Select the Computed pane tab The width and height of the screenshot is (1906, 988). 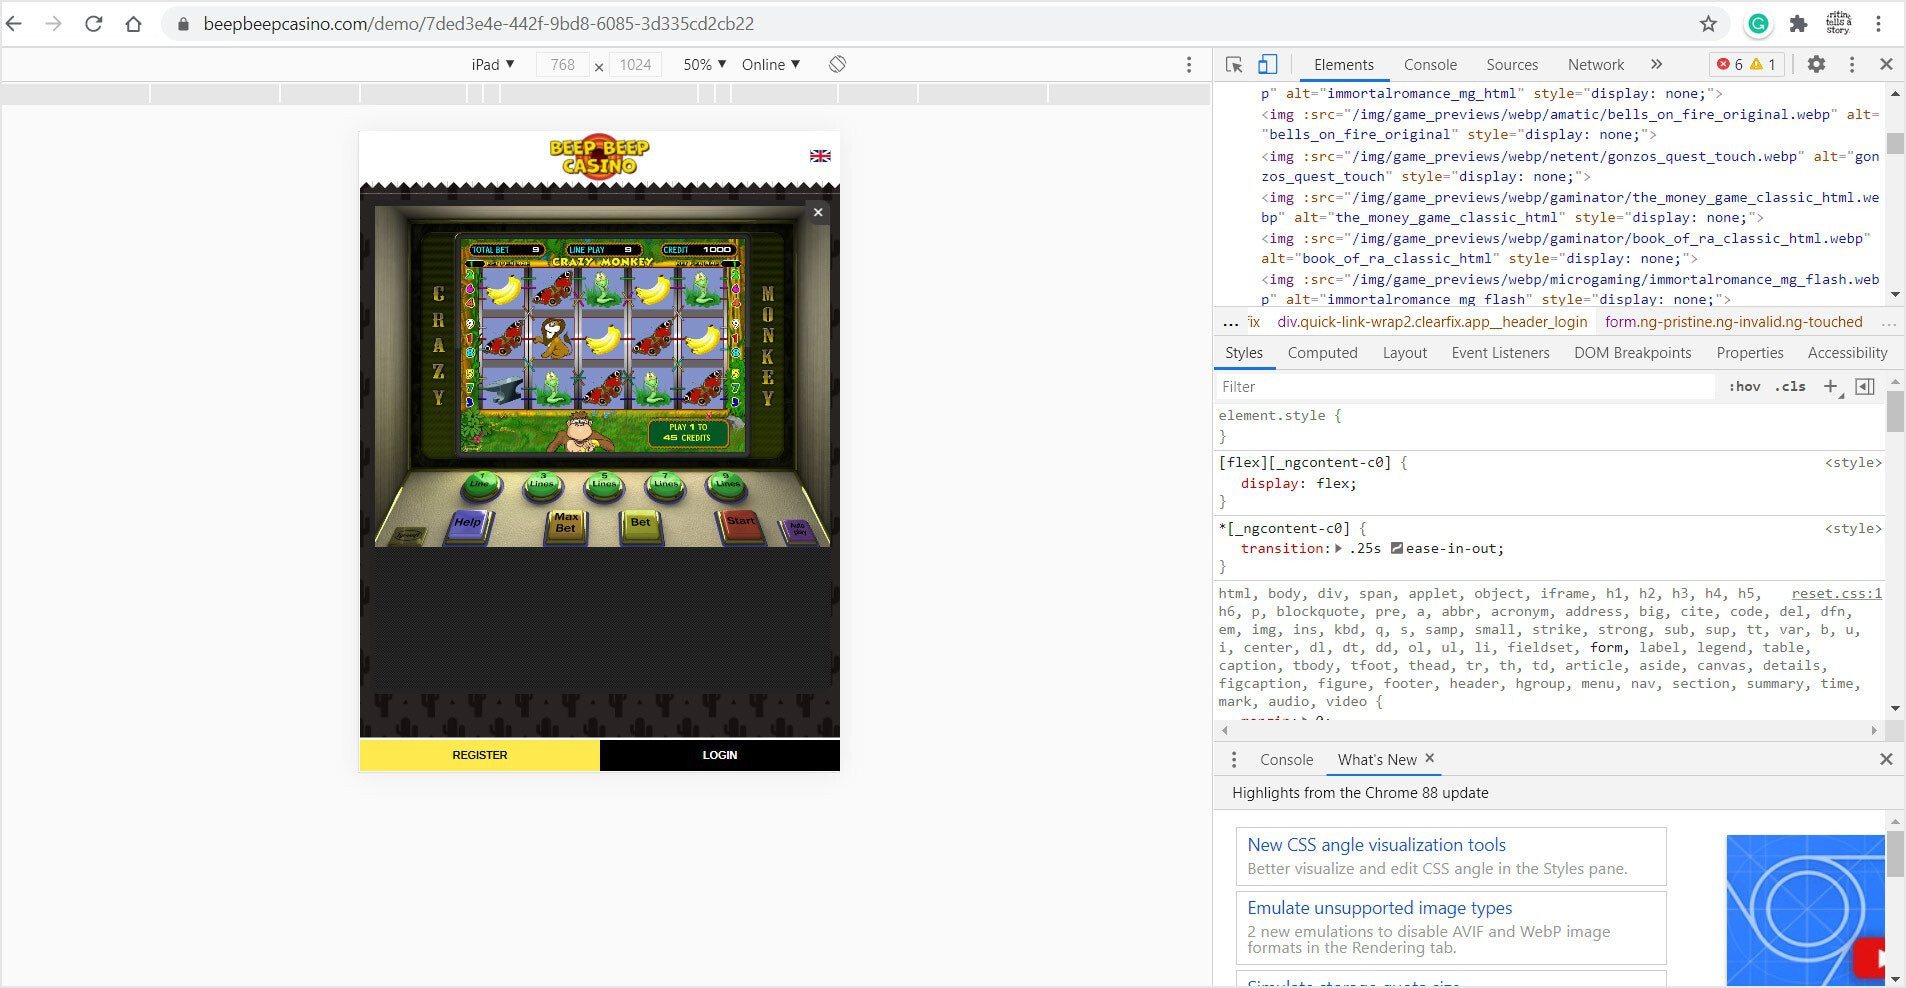1322,353
